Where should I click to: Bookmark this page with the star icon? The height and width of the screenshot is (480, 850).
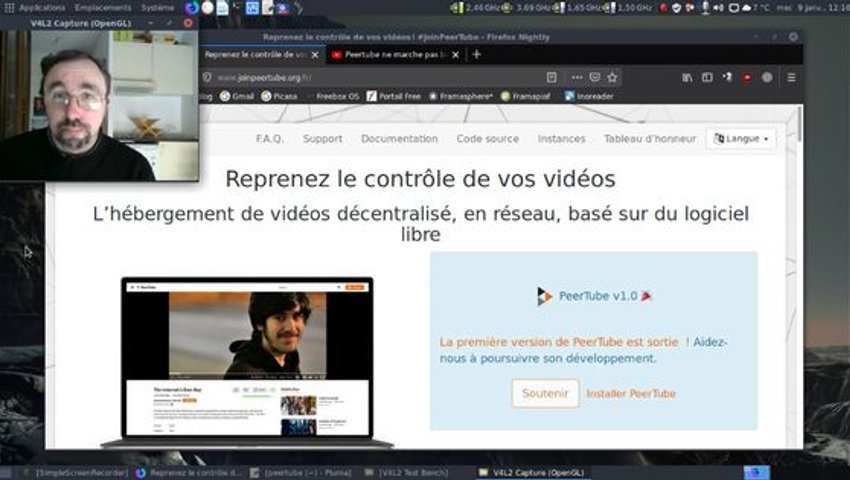(613, 78)
